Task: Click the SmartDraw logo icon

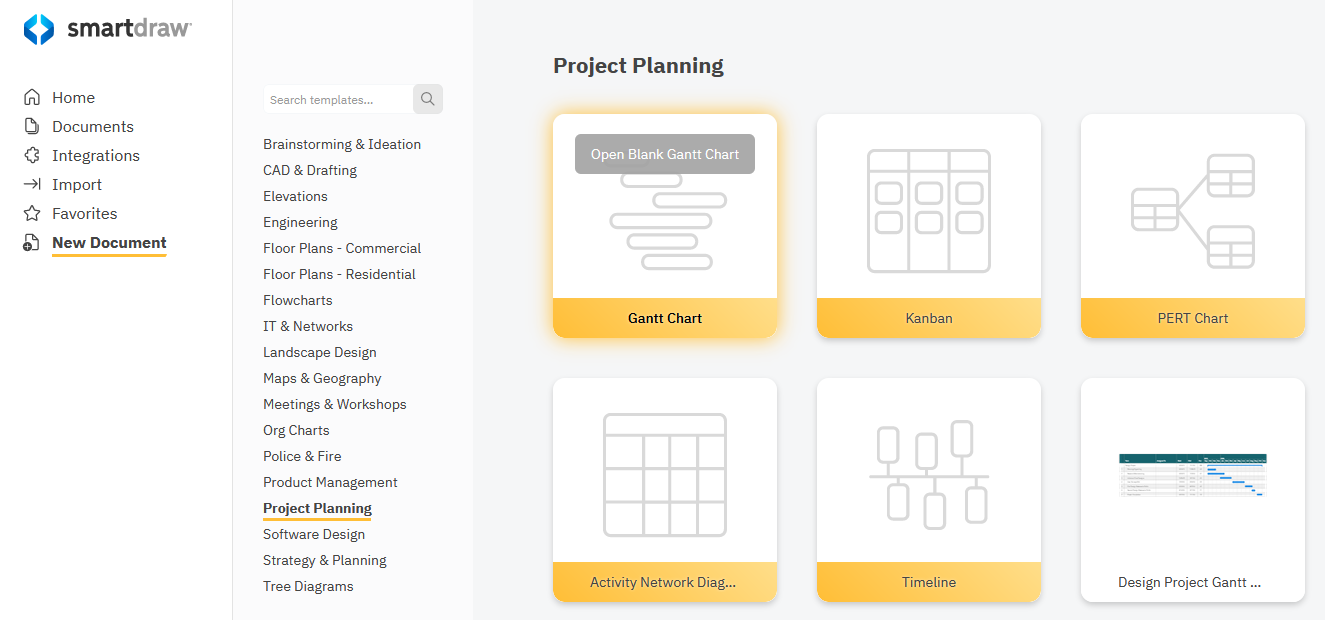Action: tap(41, 29)
